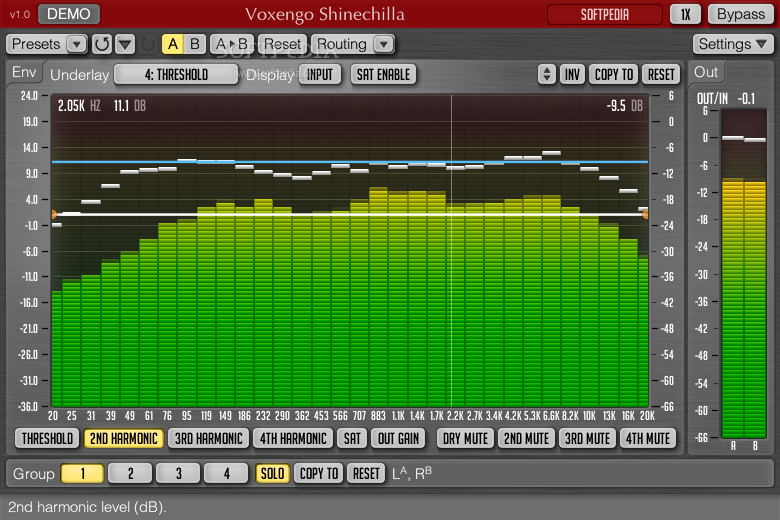
Task: Click the Presets button
Action: 36,44
